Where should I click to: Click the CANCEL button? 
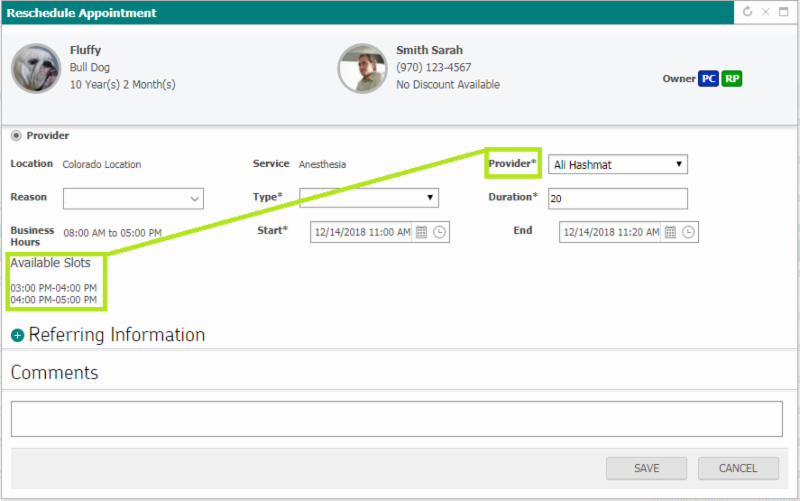[x=738, y=468]
